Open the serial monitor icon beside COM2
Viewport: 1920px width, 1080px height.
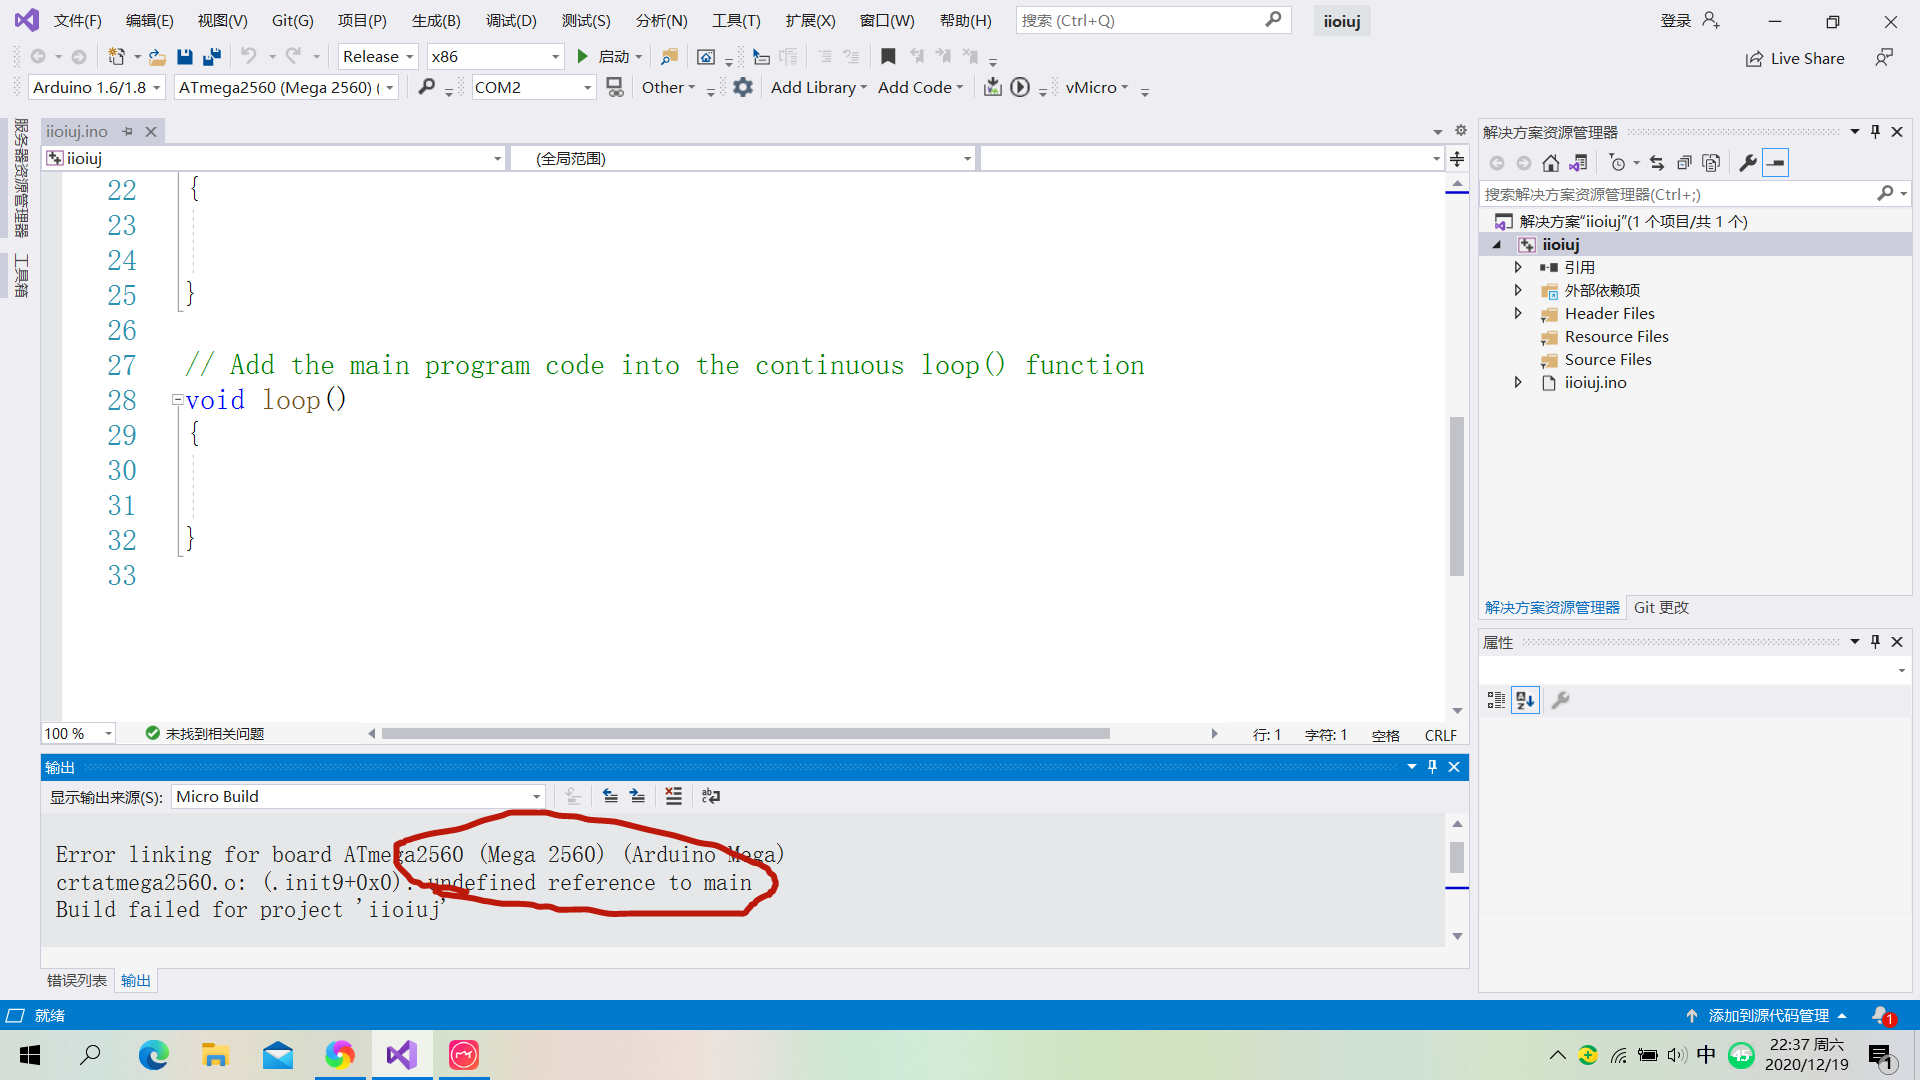point(615,88)
